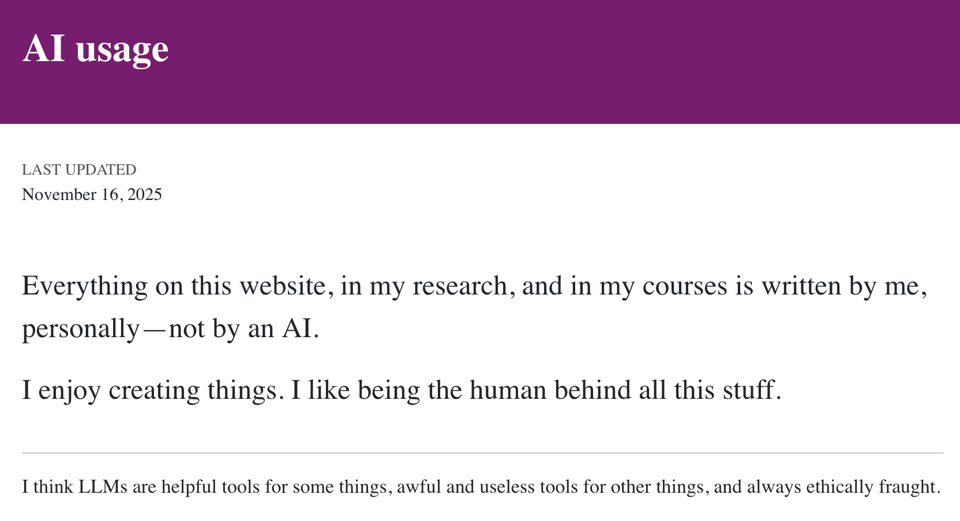Click the horizontal divider line
The width and height of the screenshot is (960, 521).
(482, 453)
